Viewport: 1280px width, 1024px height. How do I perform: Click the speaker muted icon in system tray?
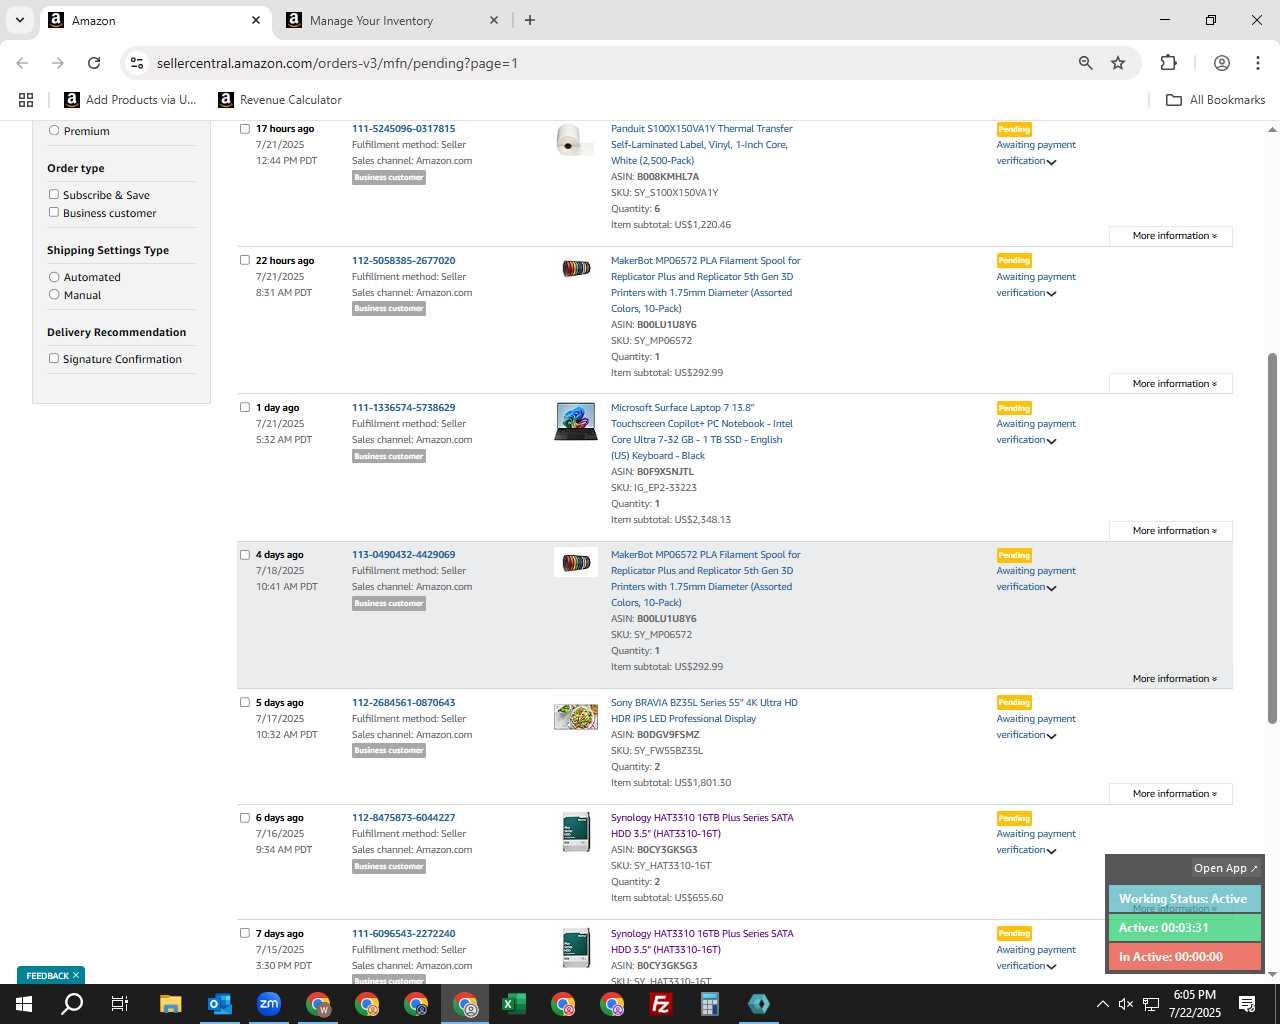1126,1004
